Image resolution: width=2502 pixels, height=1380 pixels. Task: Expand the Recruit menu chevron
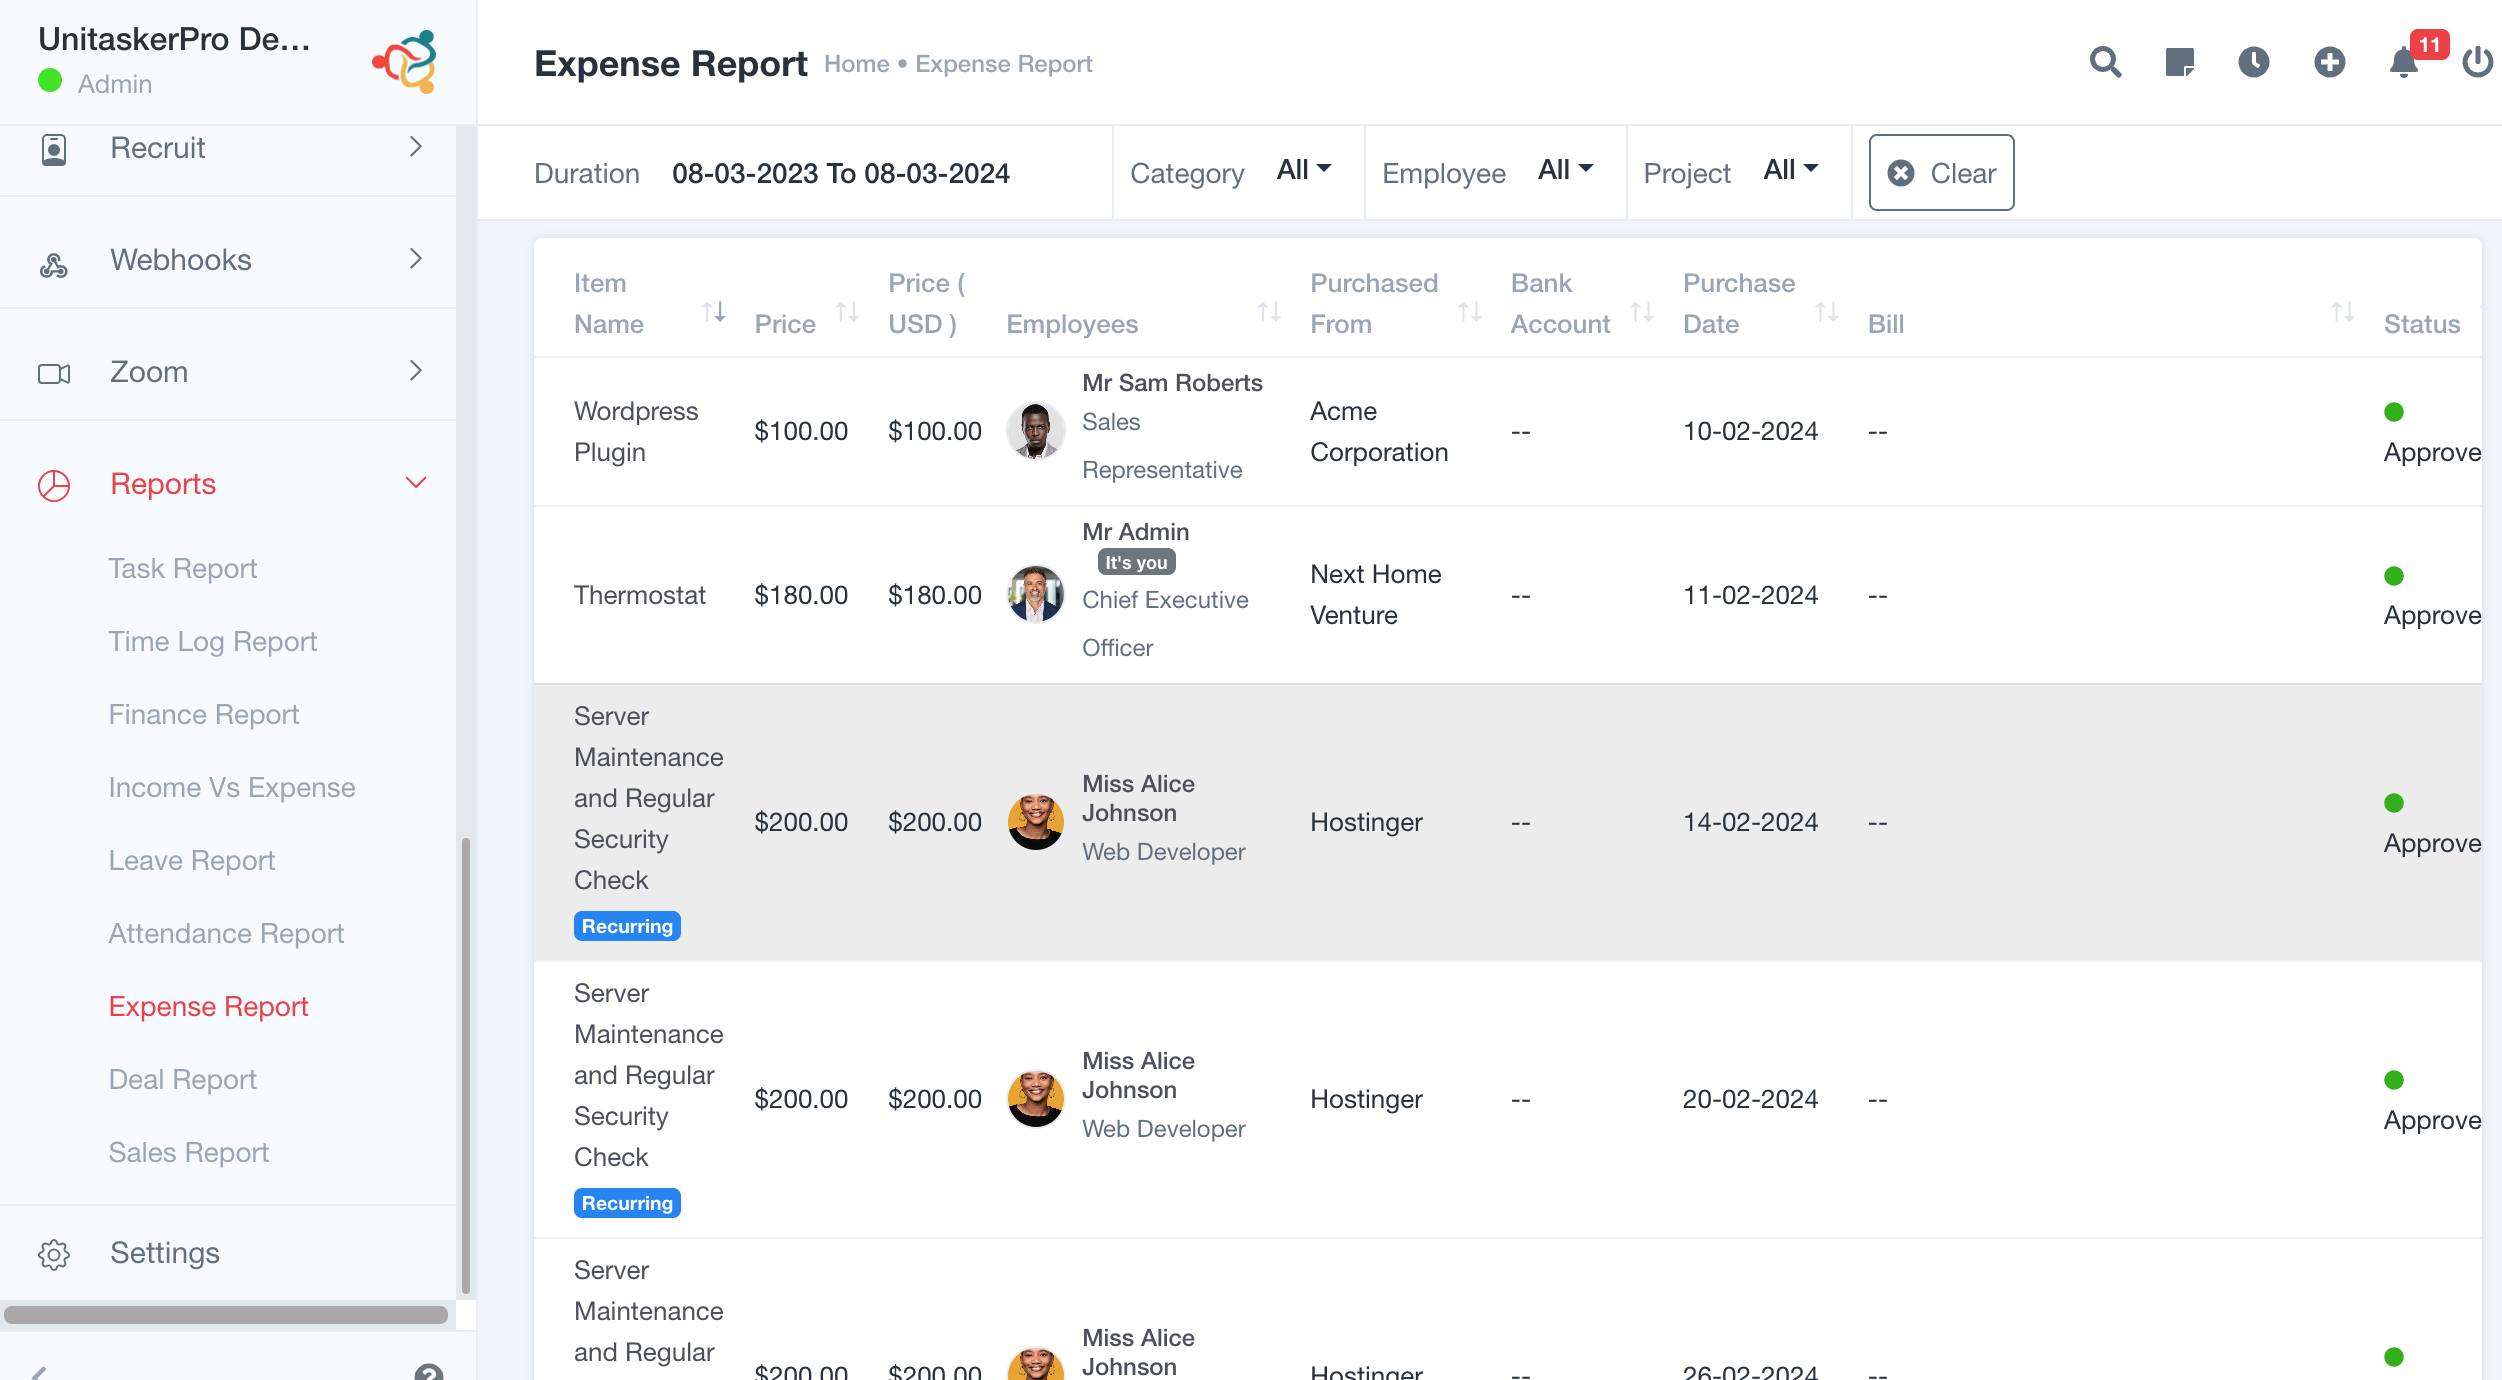(416, 147)
